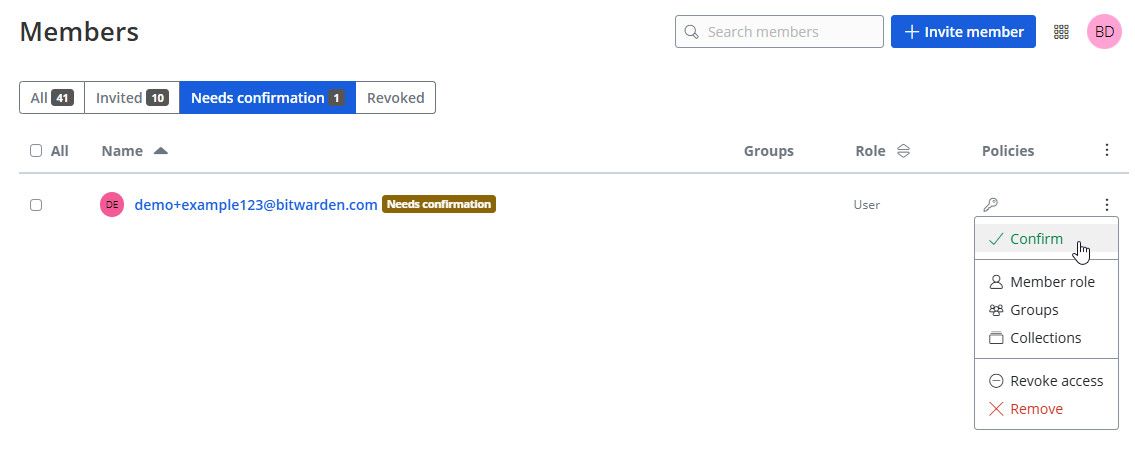This screenshot has height=454, width=1135.
Task: Choose Confirm from the member menu
Action: (1036, 240)
